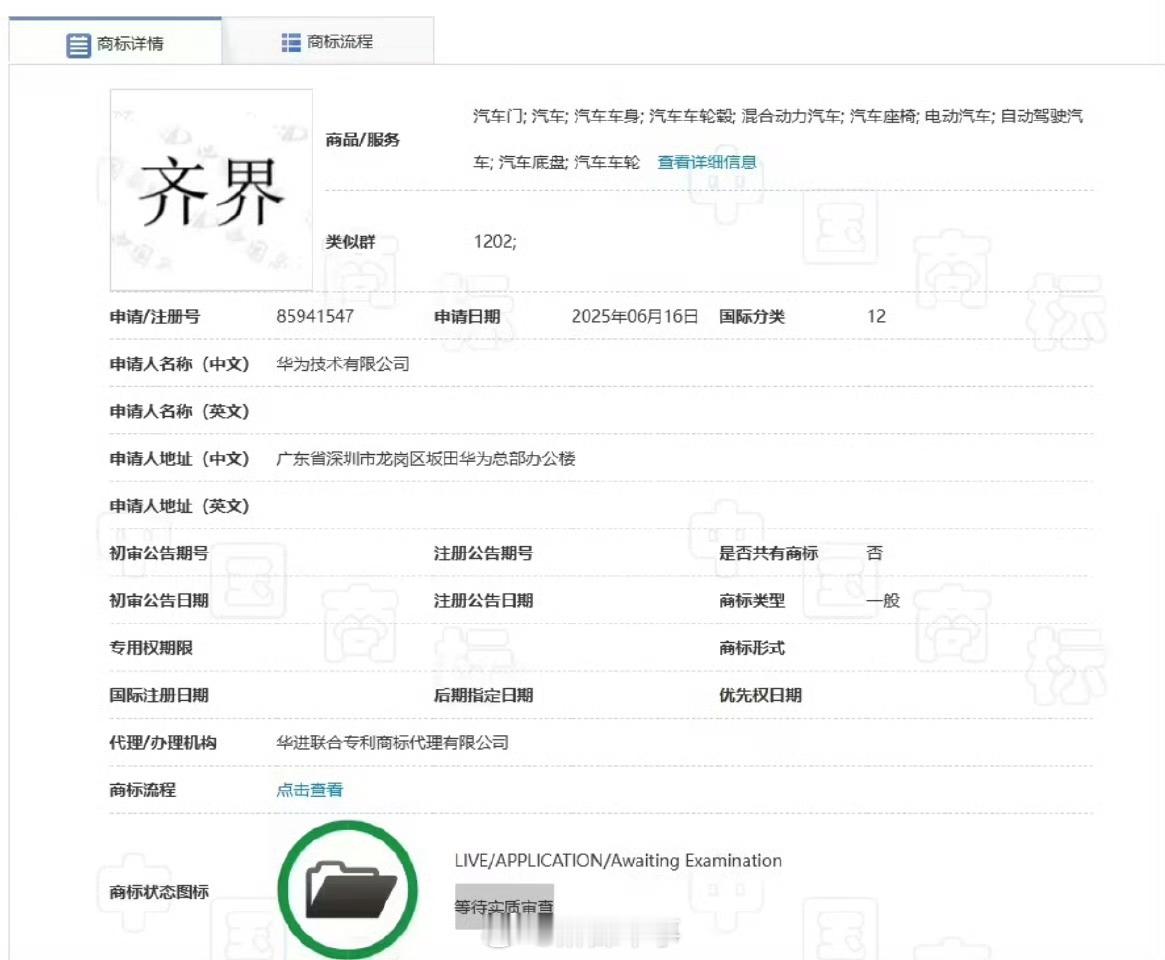Click the 是否共有商标 value 否

coord(875,553)
